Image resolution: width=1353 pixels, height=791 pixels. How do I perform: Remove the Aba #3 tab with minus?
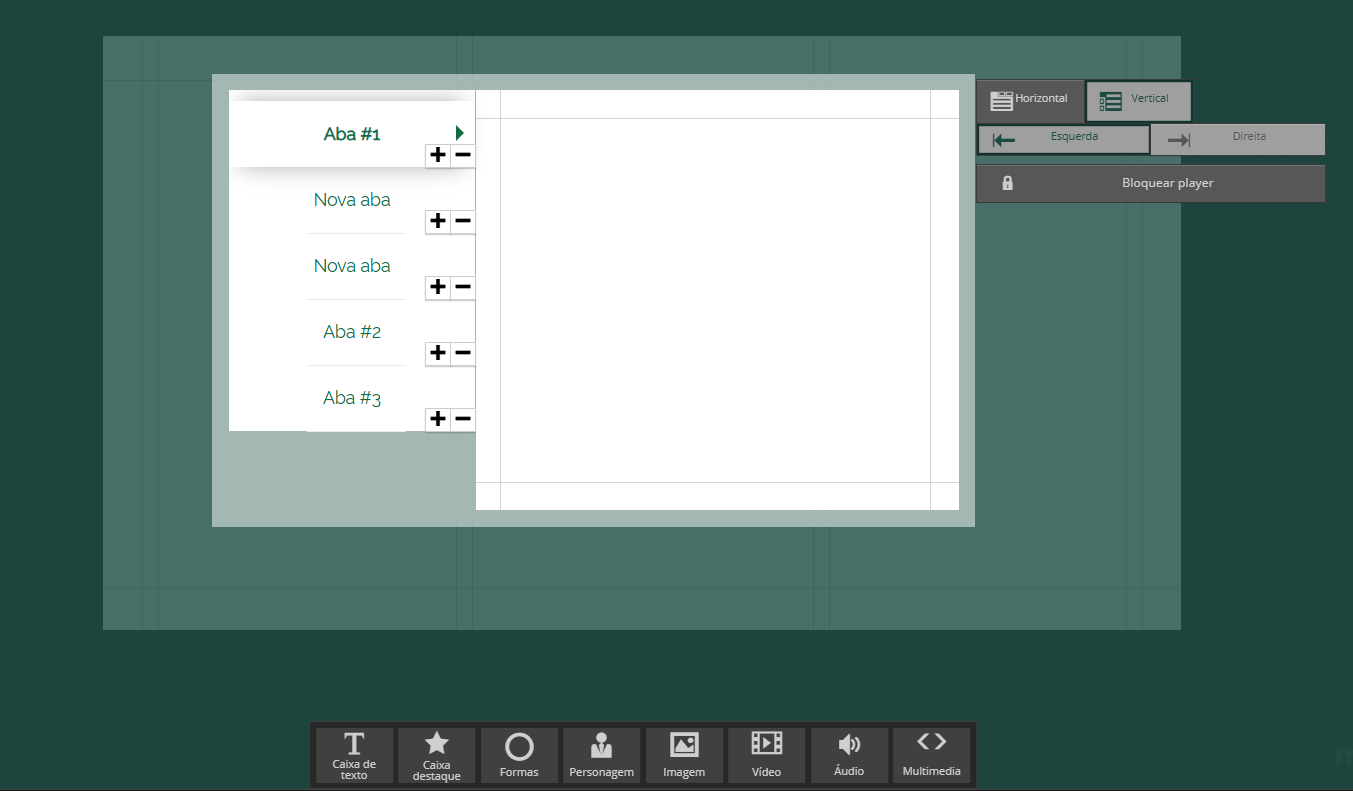pyautogui.click(x=463, y=419)
